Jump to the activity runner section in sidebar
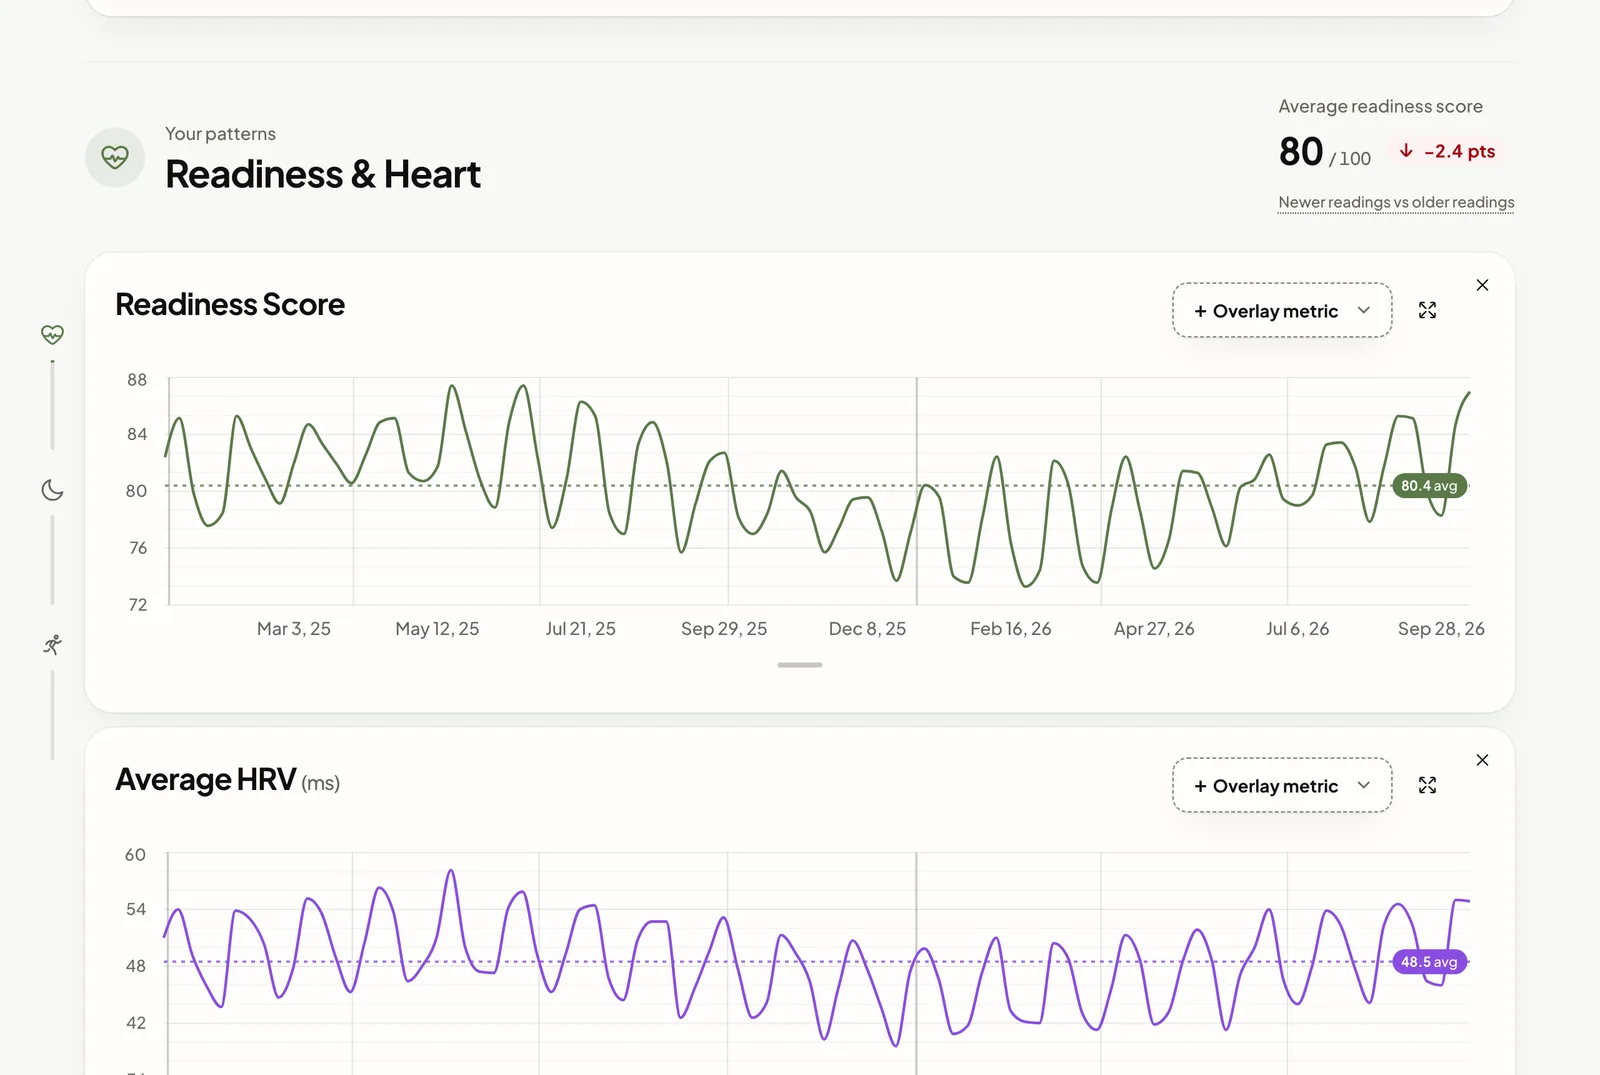This screenshot has width=1600, height=1075. click(x=52, y=645)
